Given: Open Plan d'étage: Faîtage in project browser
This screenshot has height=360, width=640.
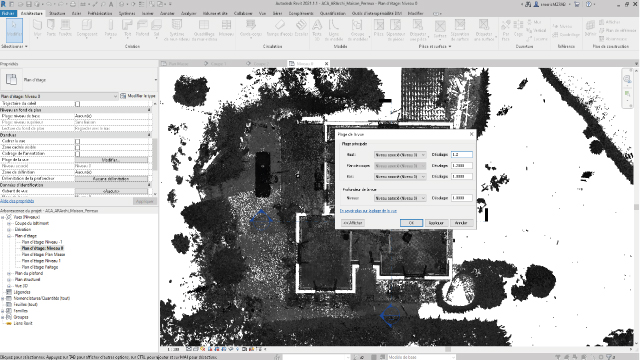Looking at the screenshot, I should click(40, 267).
